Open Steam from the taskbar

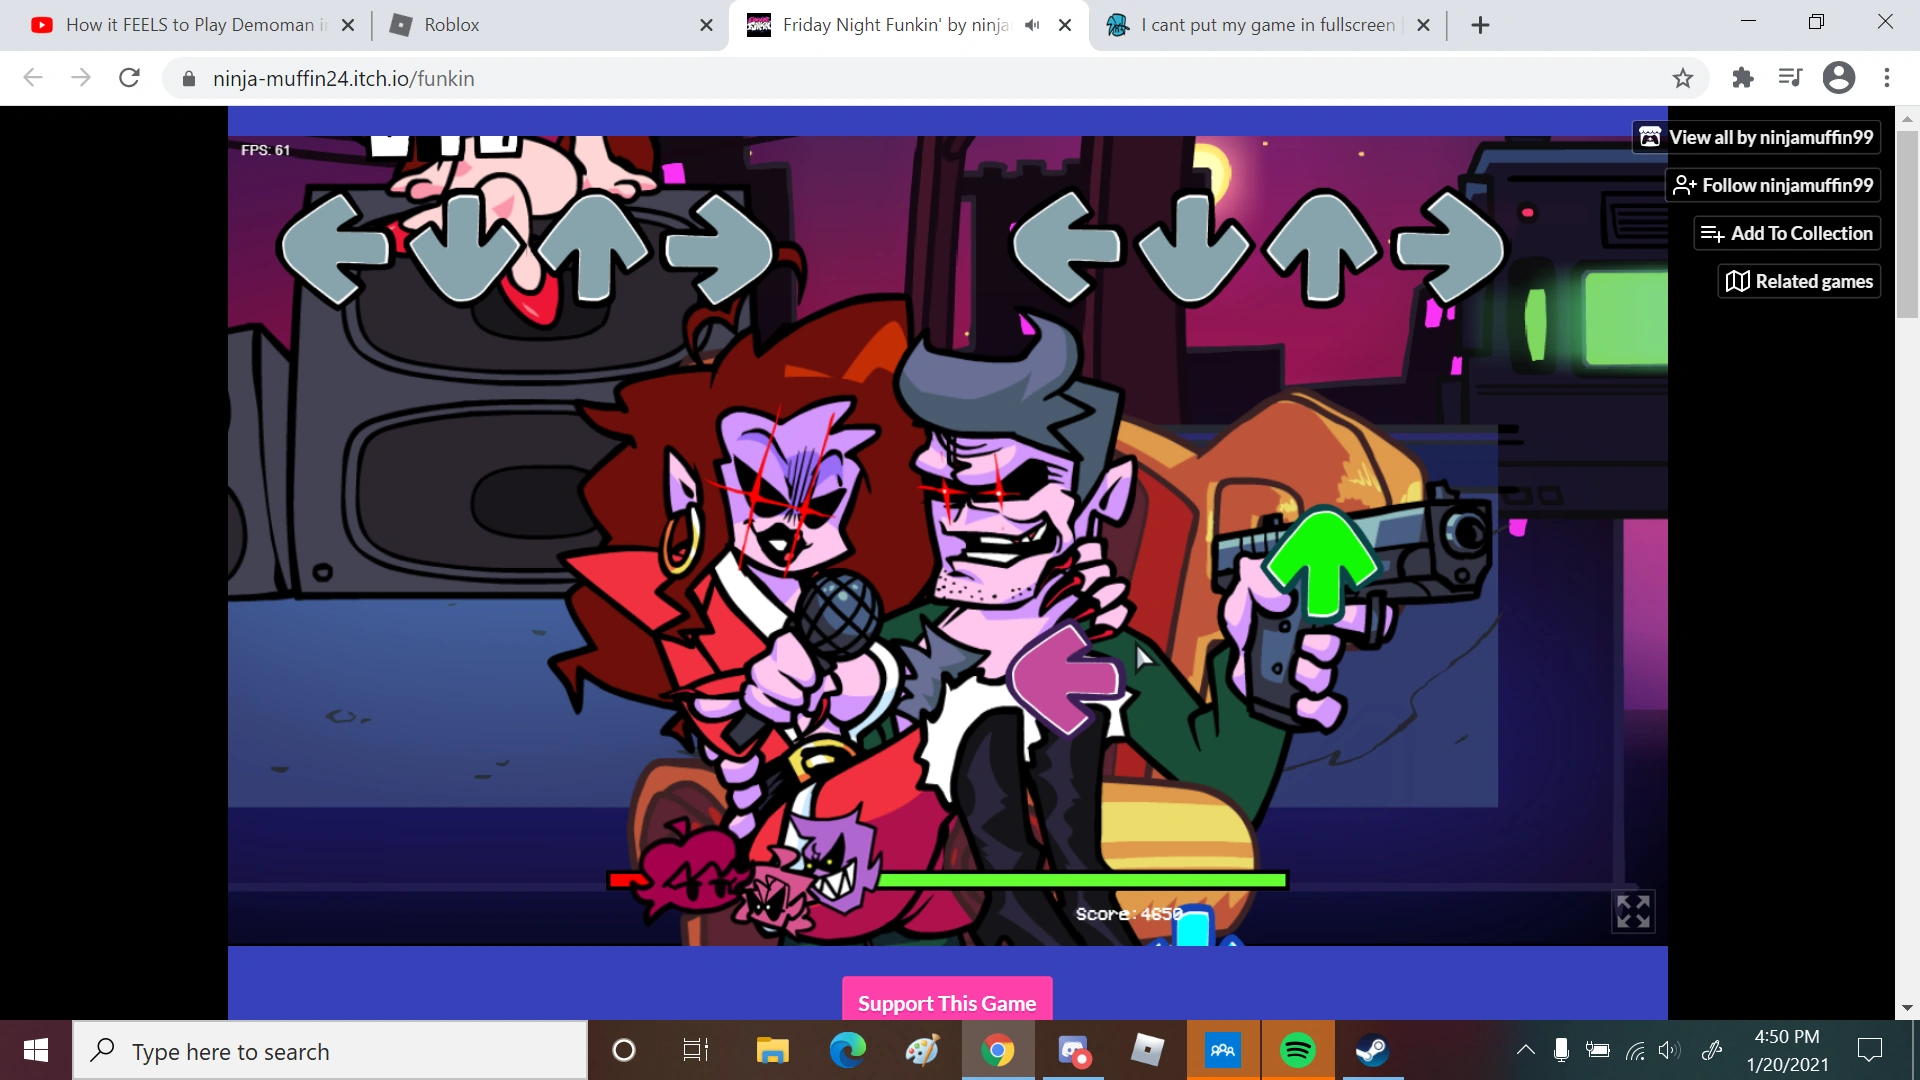pyautogui.click(x=1371, y=1051)
